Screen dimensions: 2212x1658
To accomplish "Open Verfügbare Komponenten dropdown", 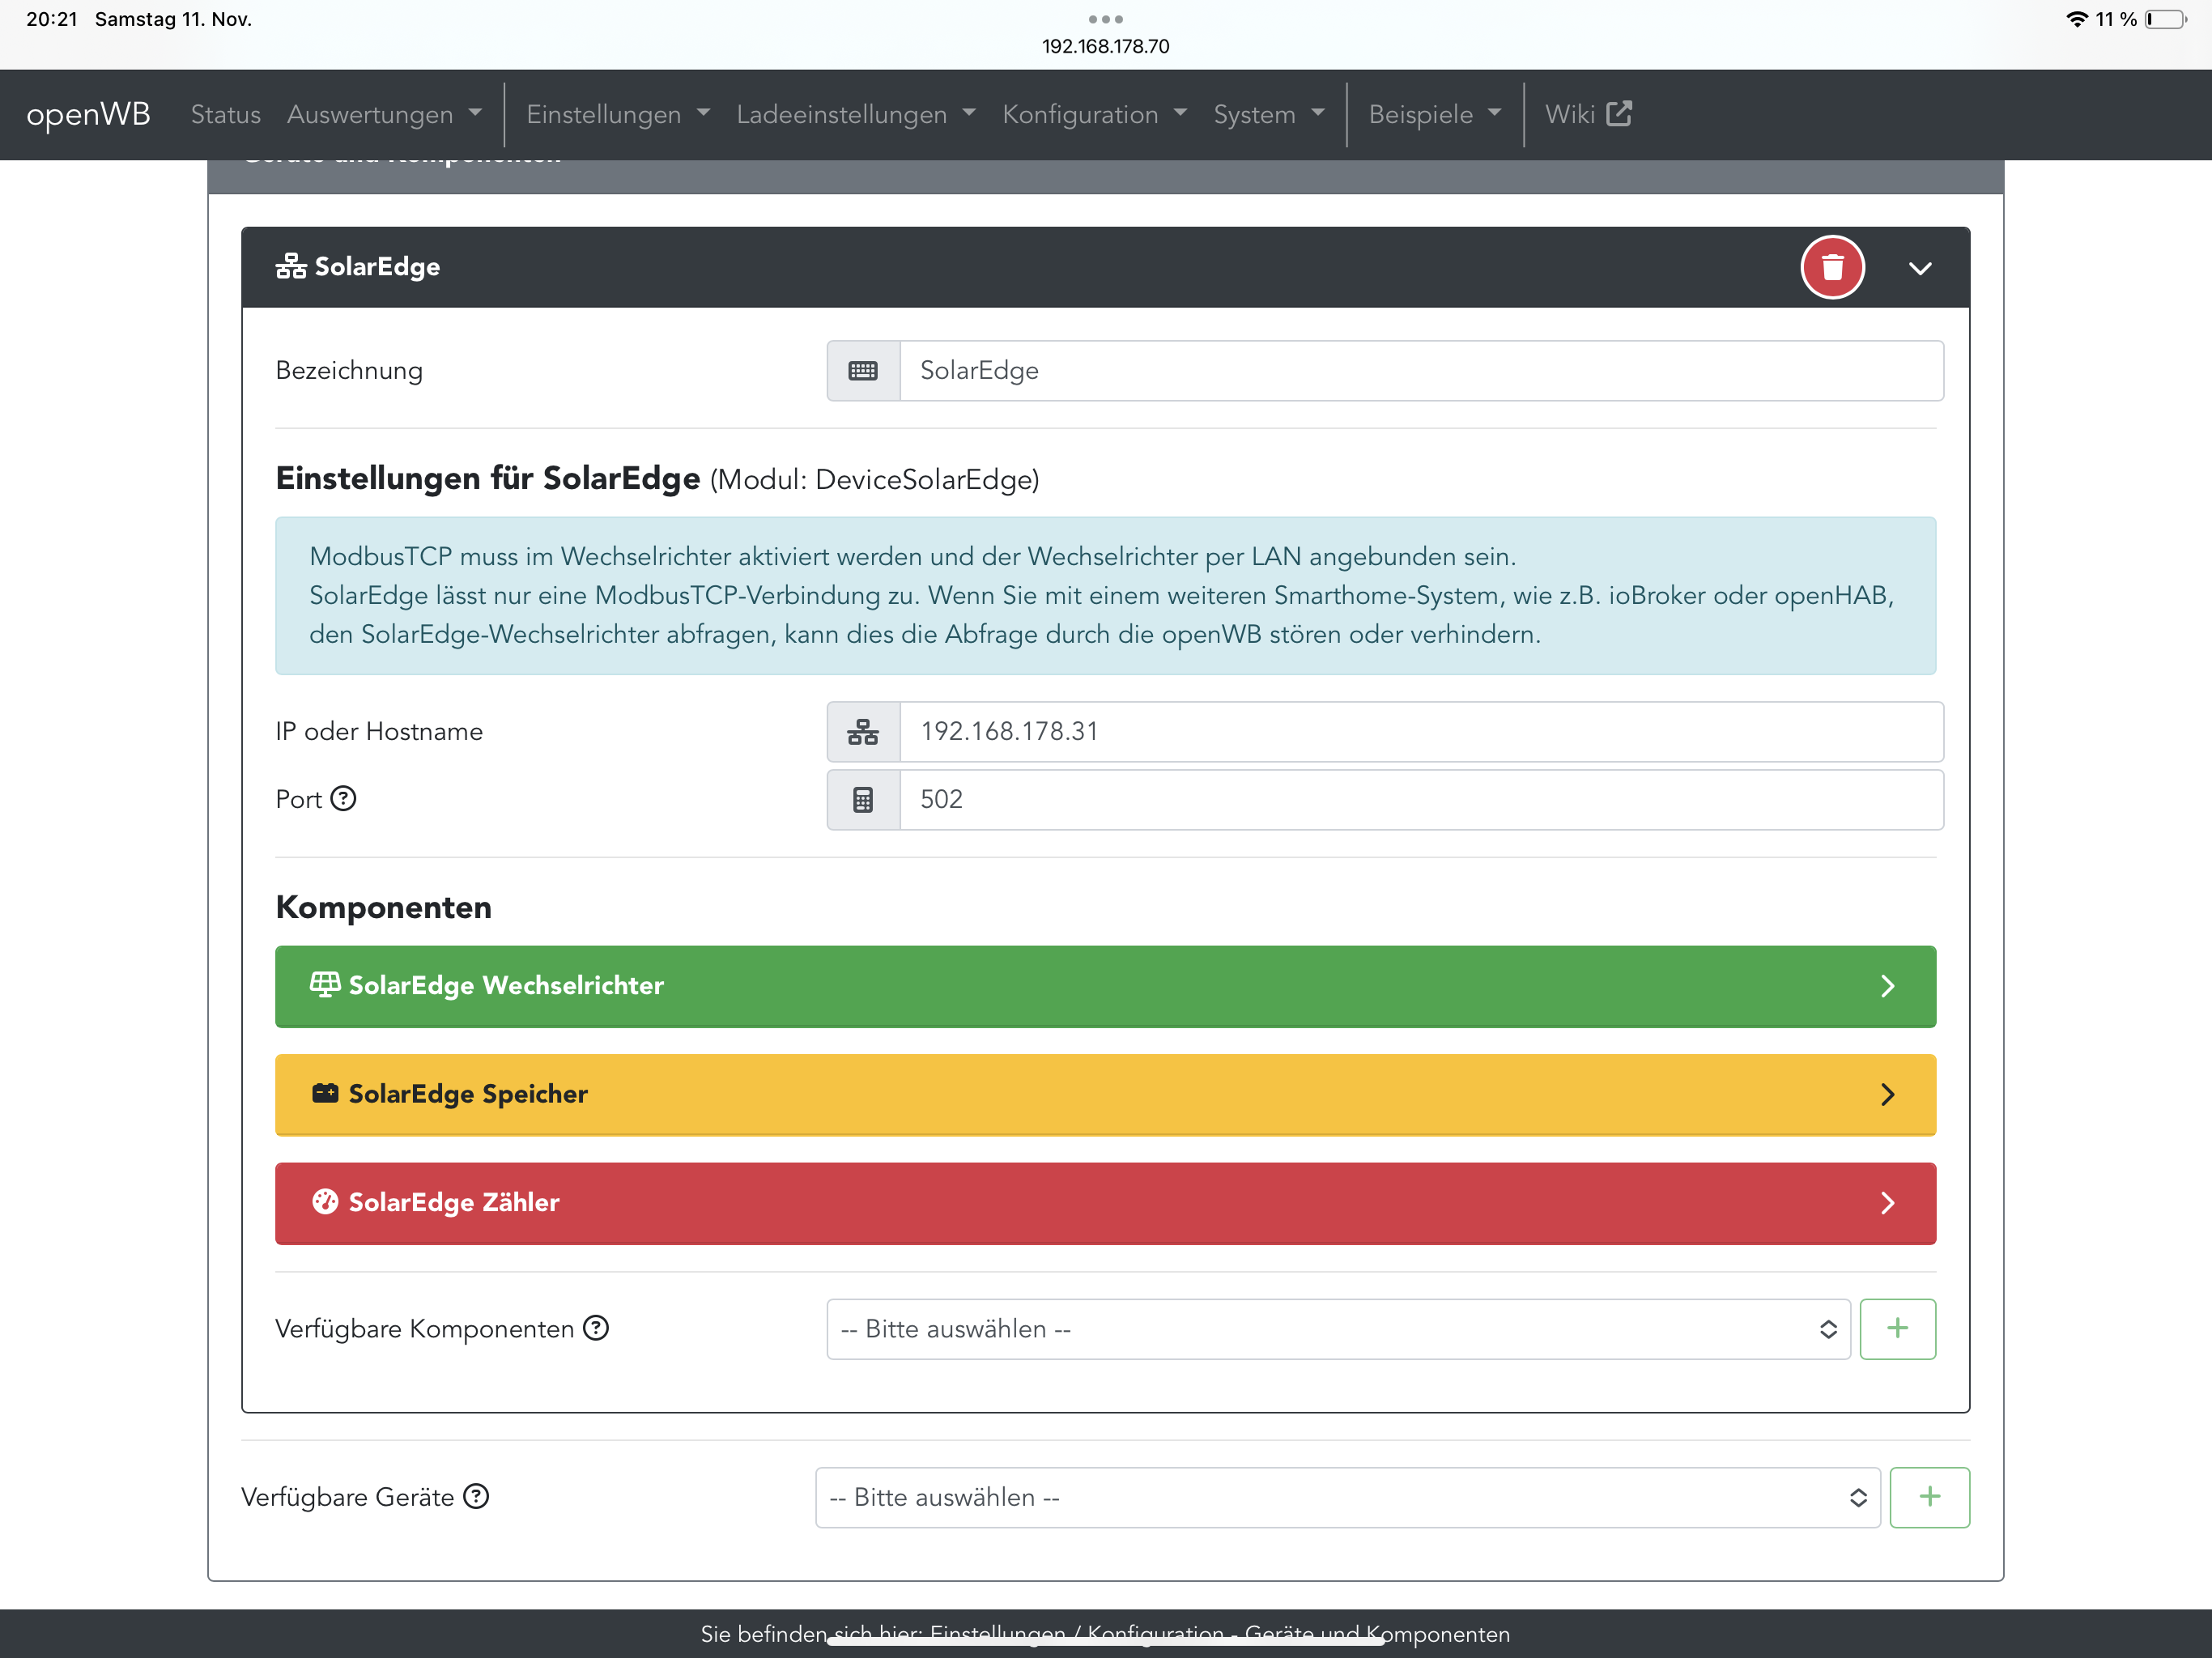I will [1337, 1329].
